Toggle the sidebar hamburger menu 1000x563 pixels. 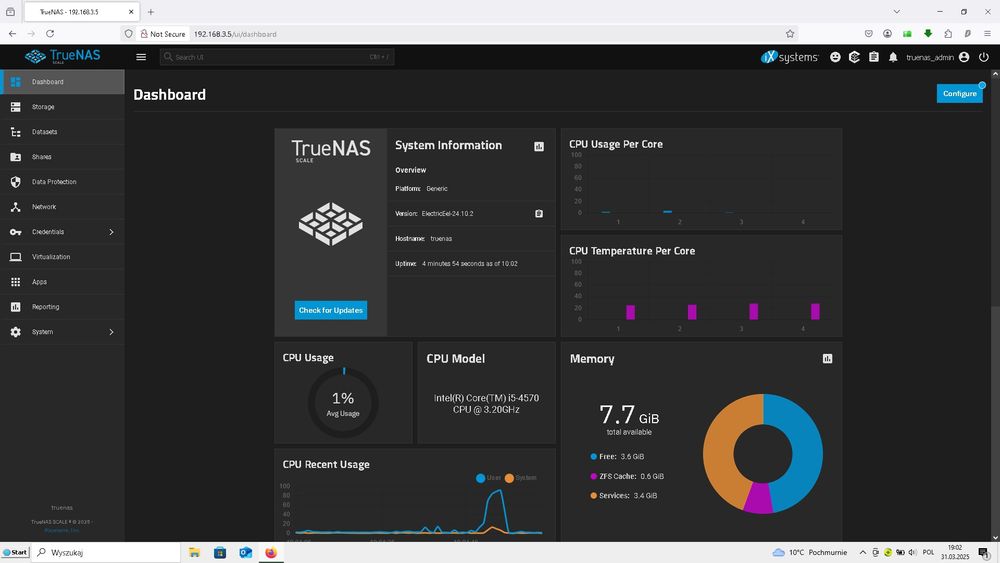(141, 57)
